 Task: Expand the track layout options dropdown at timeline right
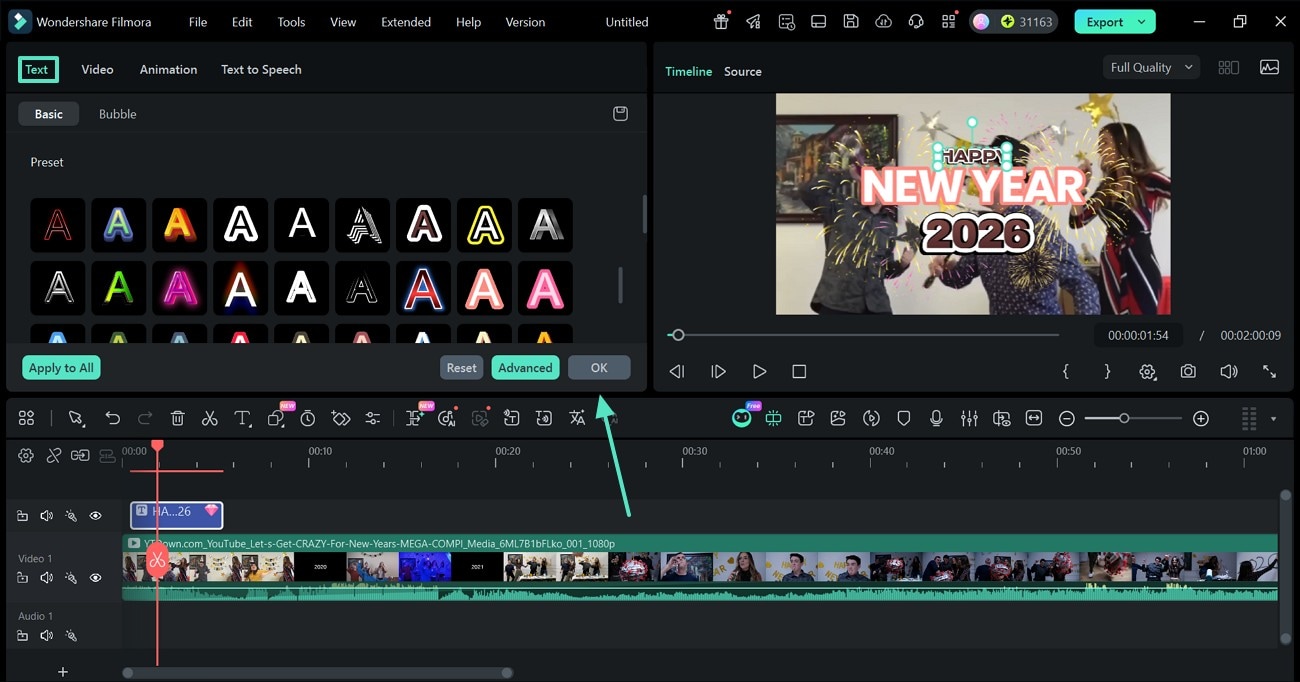tap(1274, 418)
